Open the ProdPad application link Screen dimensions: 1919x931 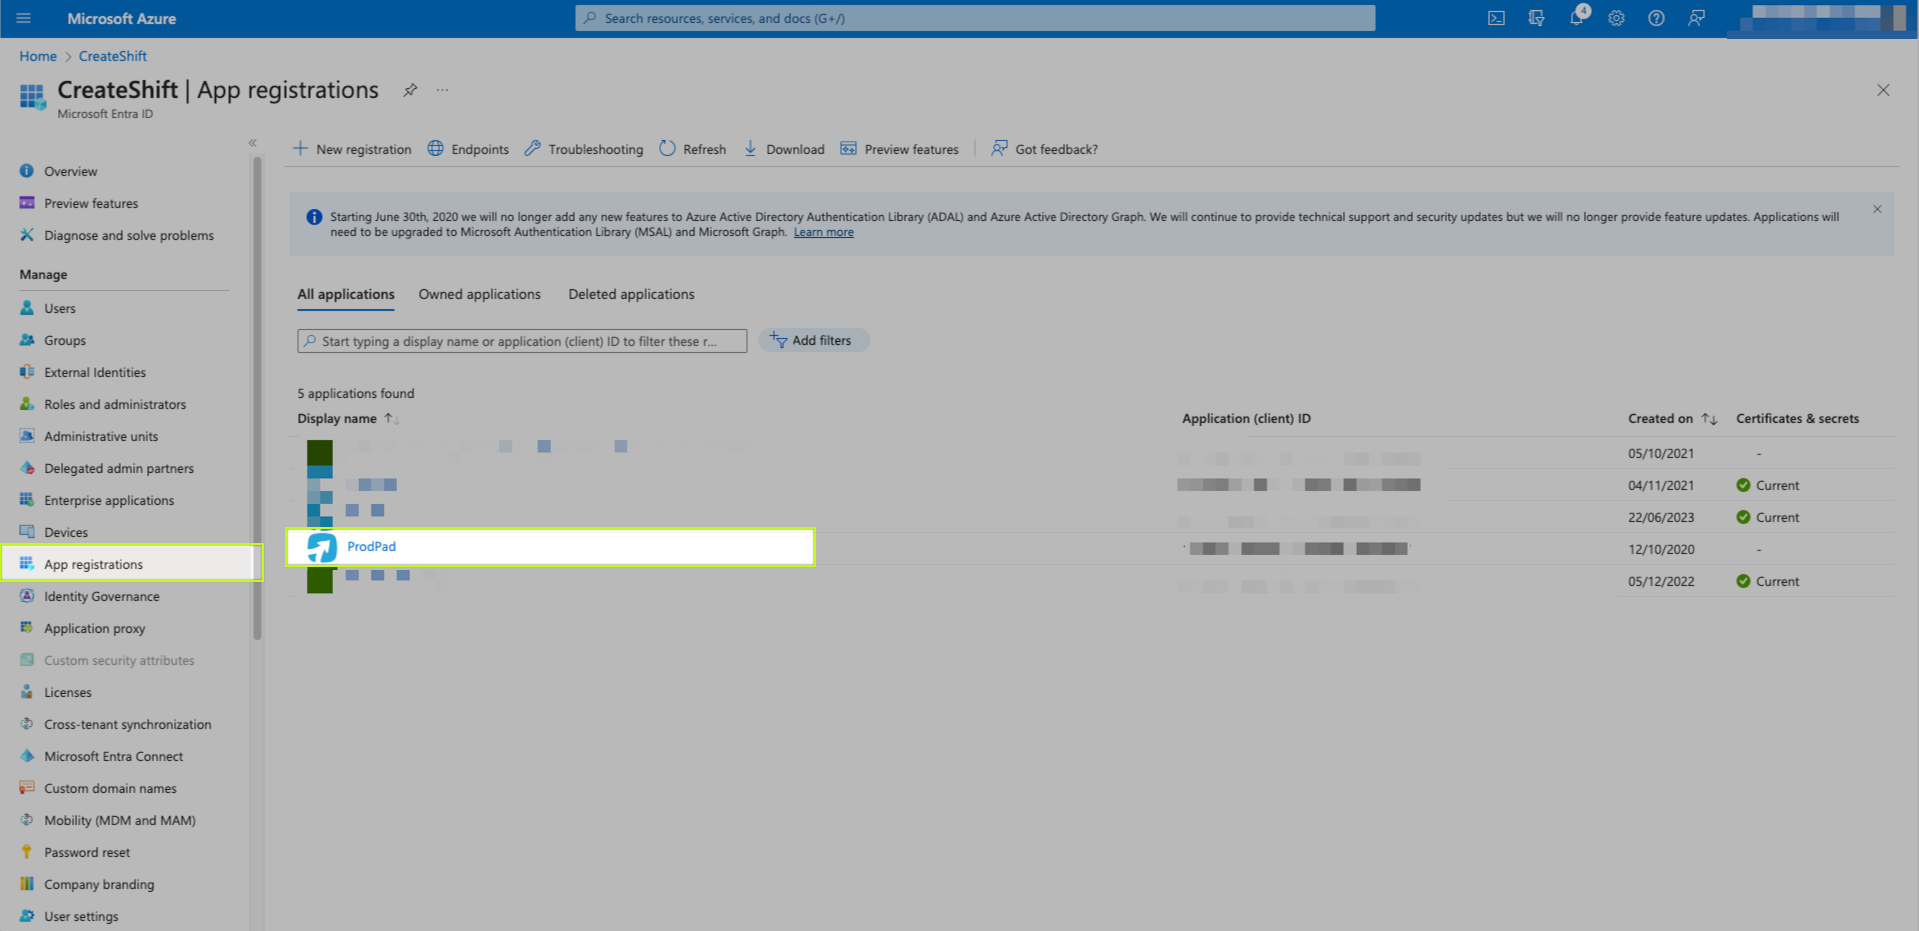371,546
